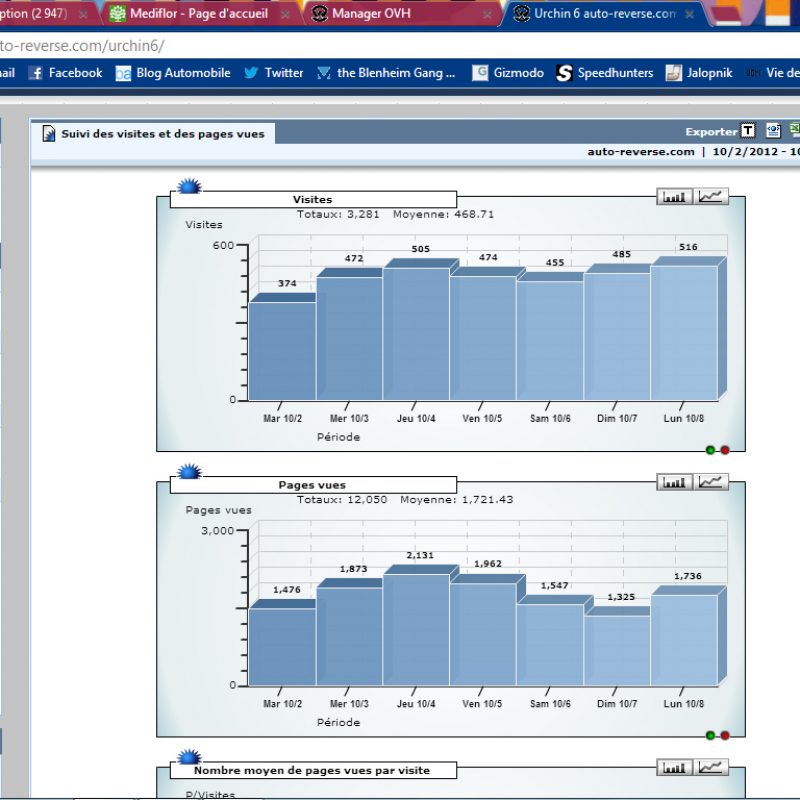Viewport: 800px width, 800px height.
Task: Click the Jeu 10/4 bar in Visites chart
Action: pyautogui.click(x=416, y=335)
